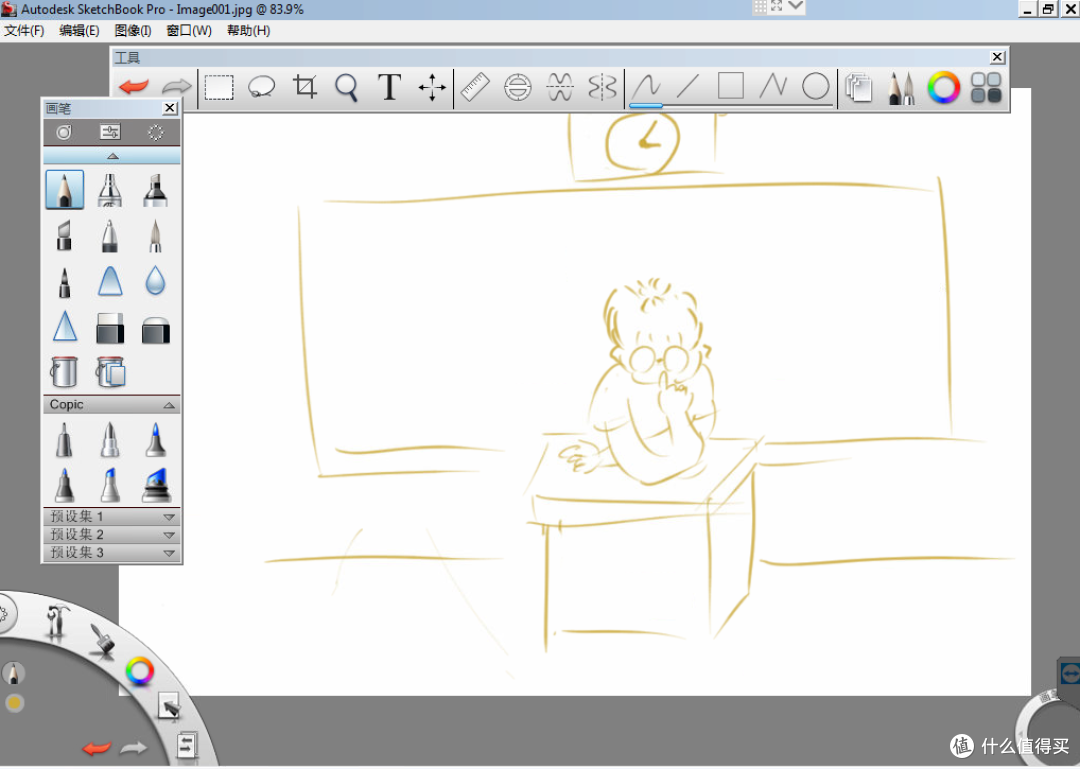Collapse the main brush set using the top triangle

point(112,156)
